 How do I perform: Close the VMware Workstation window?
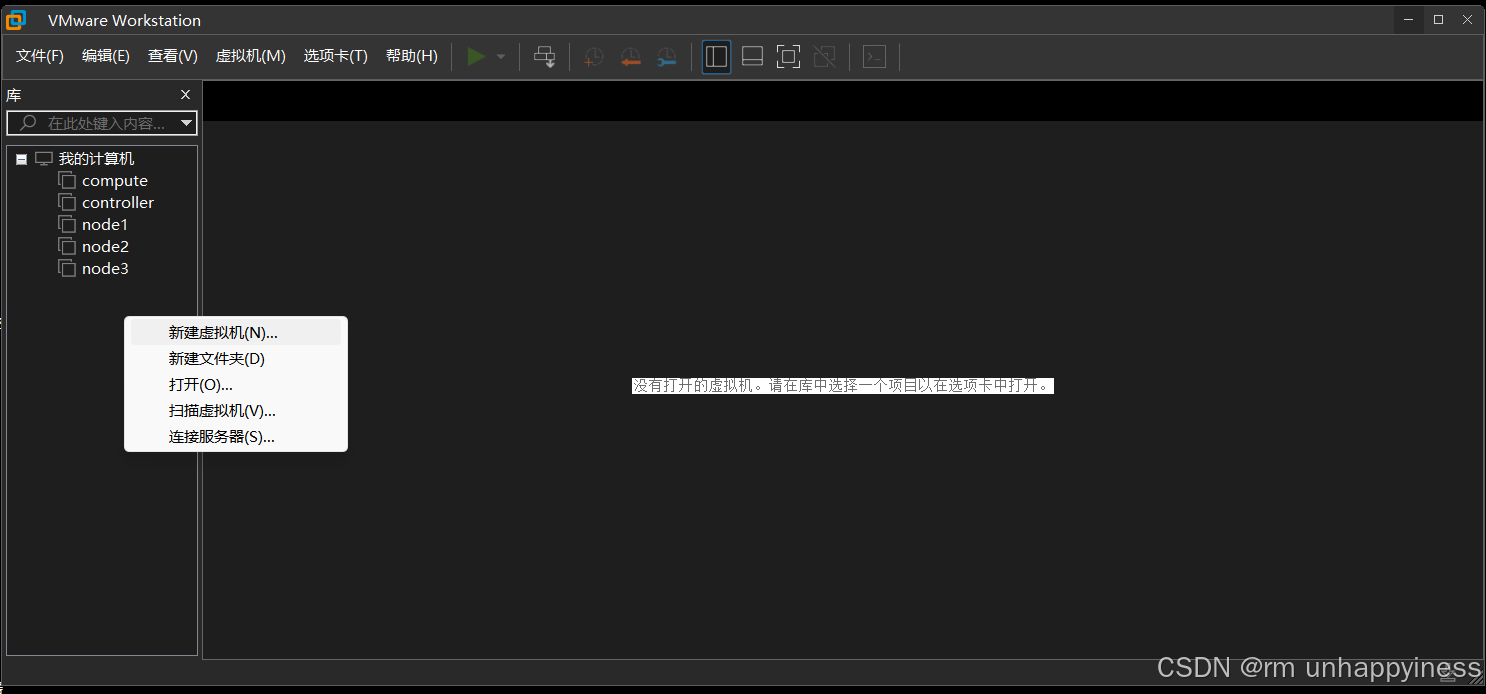pos(1468,19)
